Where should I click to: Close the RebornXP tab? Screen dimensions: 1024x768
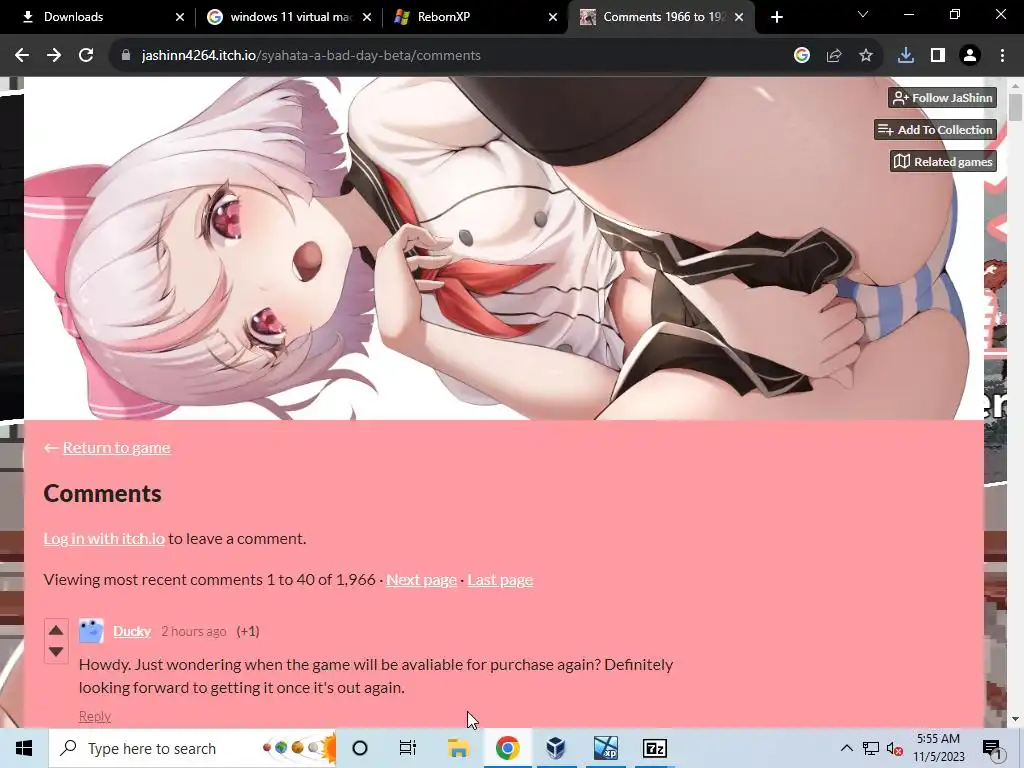coord(553,17)
